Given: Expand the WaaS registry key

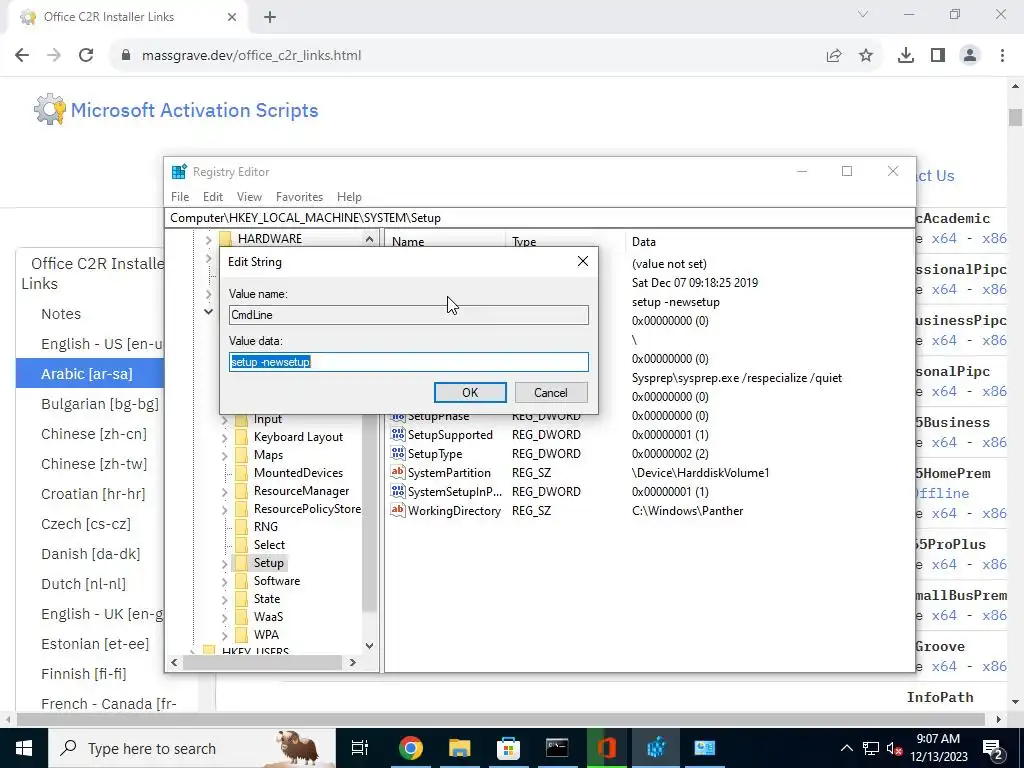Looking at the screenshot, I should [225, 617].
